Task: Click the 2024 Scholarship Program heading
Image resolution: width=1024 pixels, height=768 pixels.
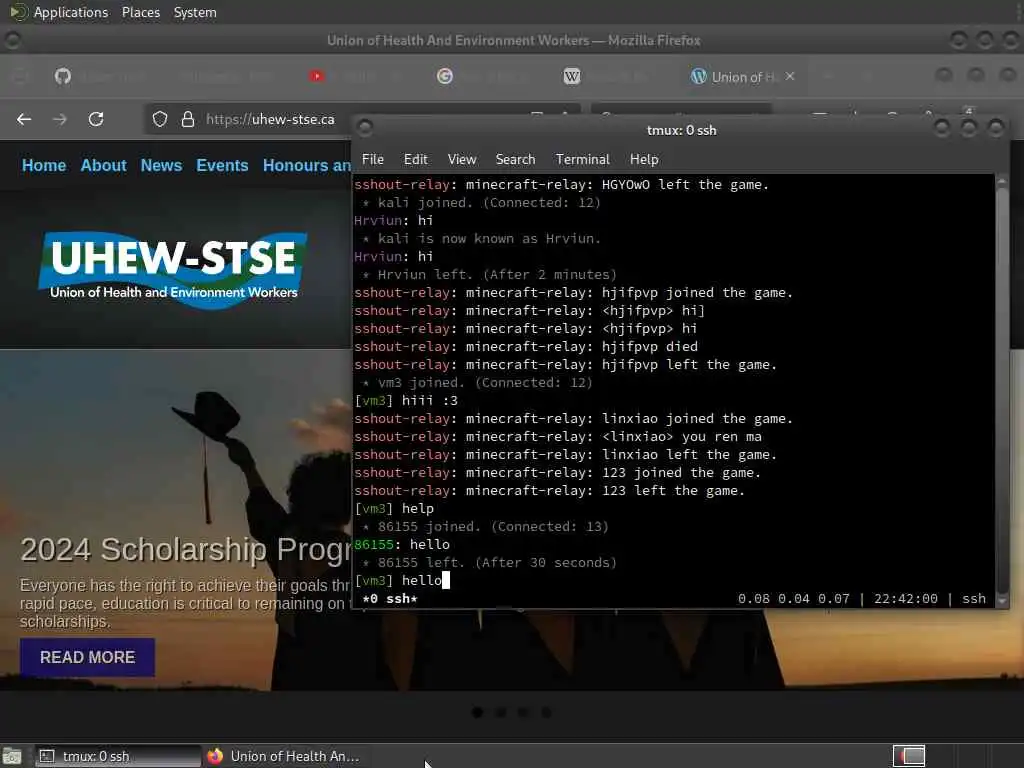Action: pos(185,549)
